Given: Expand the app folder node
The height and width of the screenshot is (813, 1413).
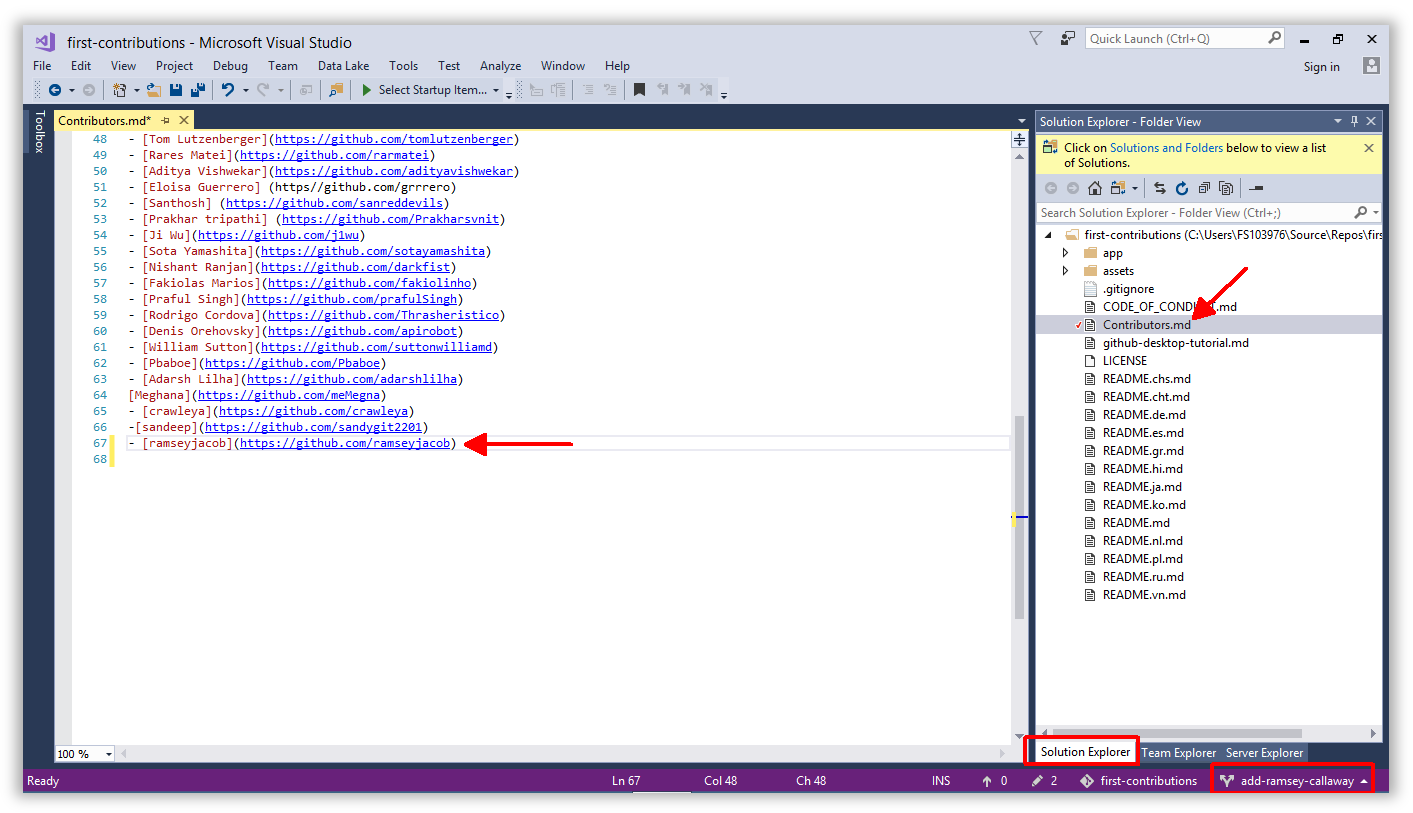Looking at the screenshot, I should pyautogui.click(x=1065, y=253).
